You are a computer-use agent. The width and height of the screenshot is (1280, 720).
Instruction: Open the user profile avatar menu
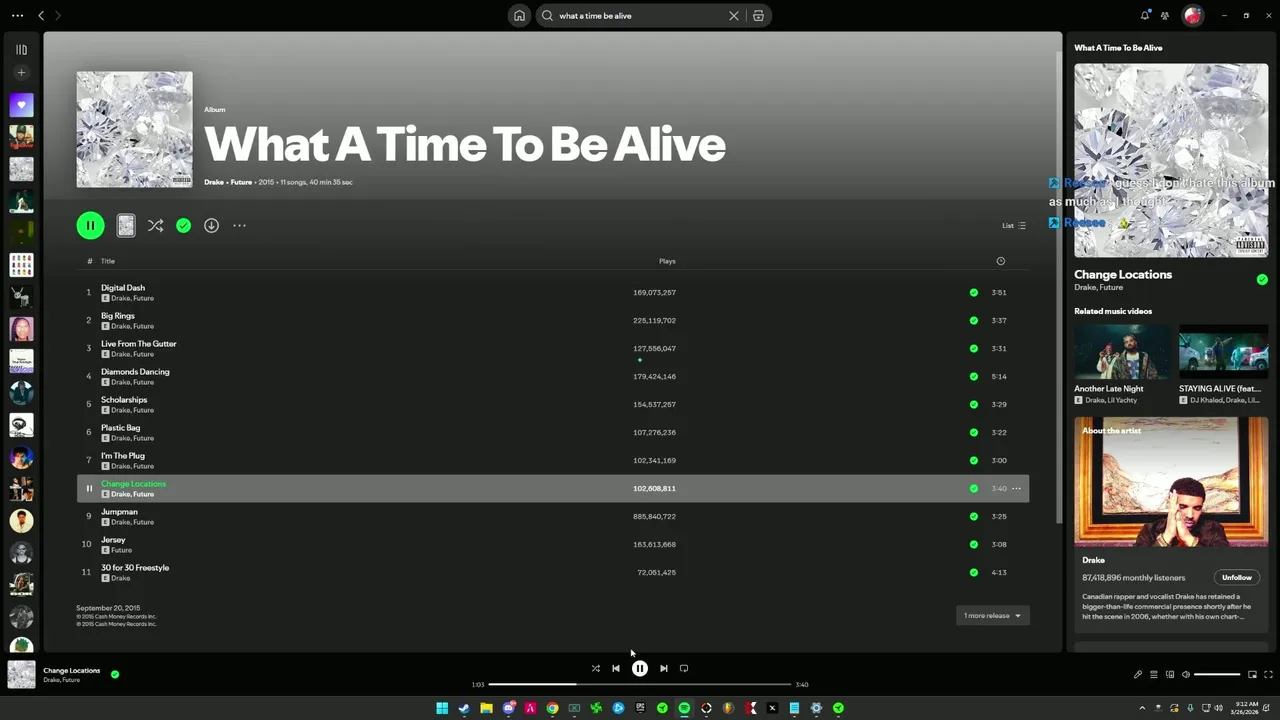(x=1192, y=15)
